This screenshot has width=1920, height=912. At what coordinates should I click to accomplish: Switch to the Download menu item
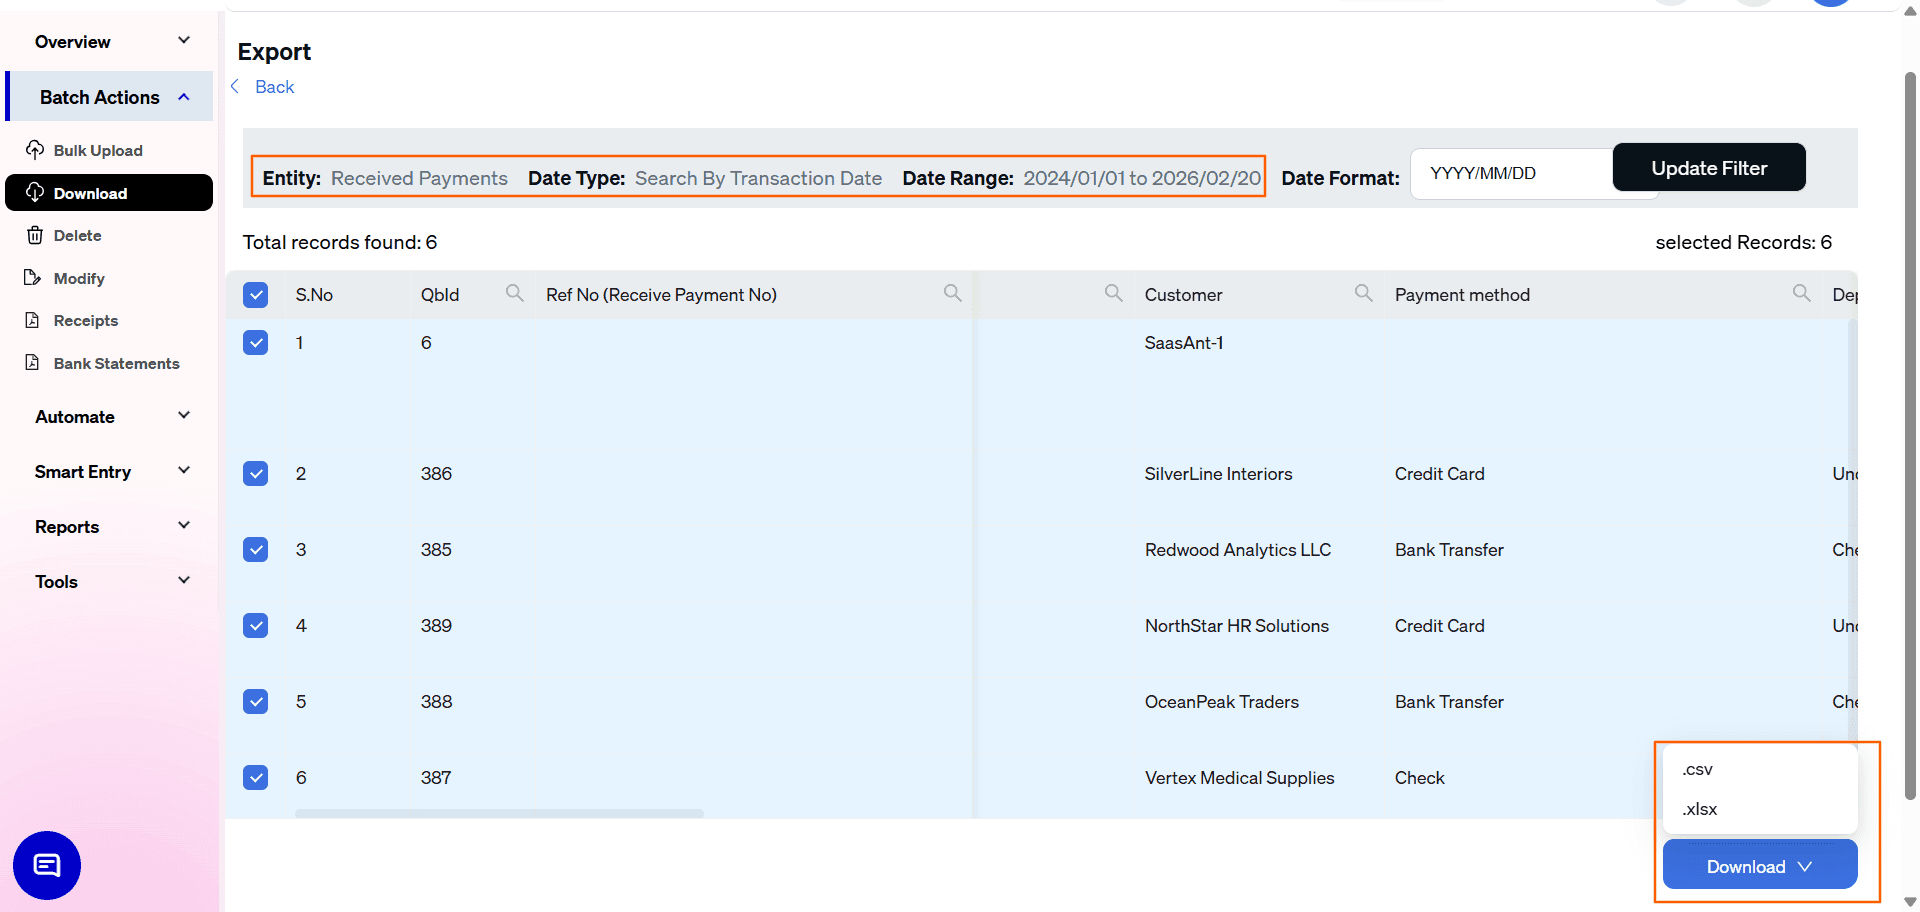90,193
